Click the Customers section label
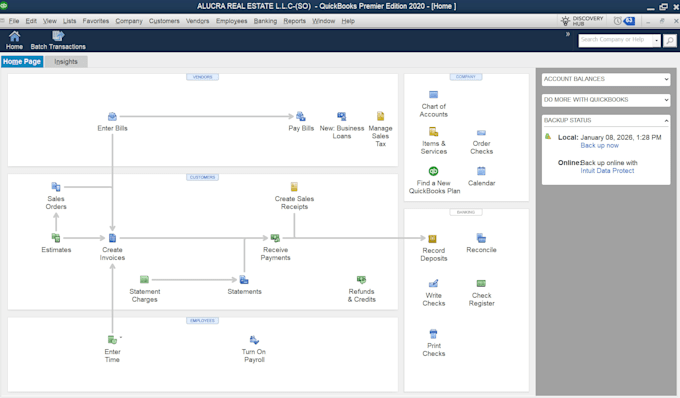Screen dimensions: 680x398 (x=203, y=177)
